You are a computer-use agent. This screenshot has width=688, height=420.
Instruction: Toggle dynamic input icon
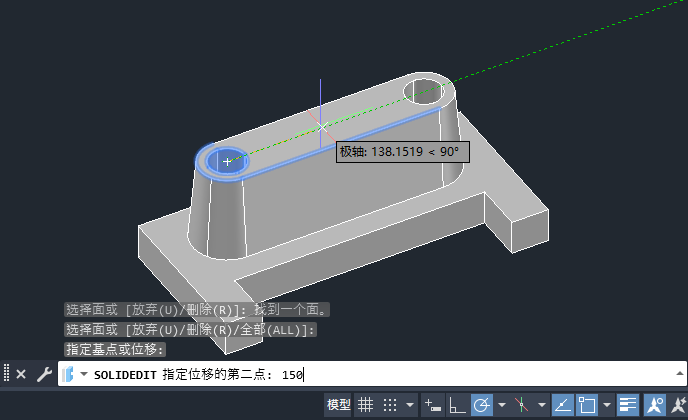tap(433, 405)
